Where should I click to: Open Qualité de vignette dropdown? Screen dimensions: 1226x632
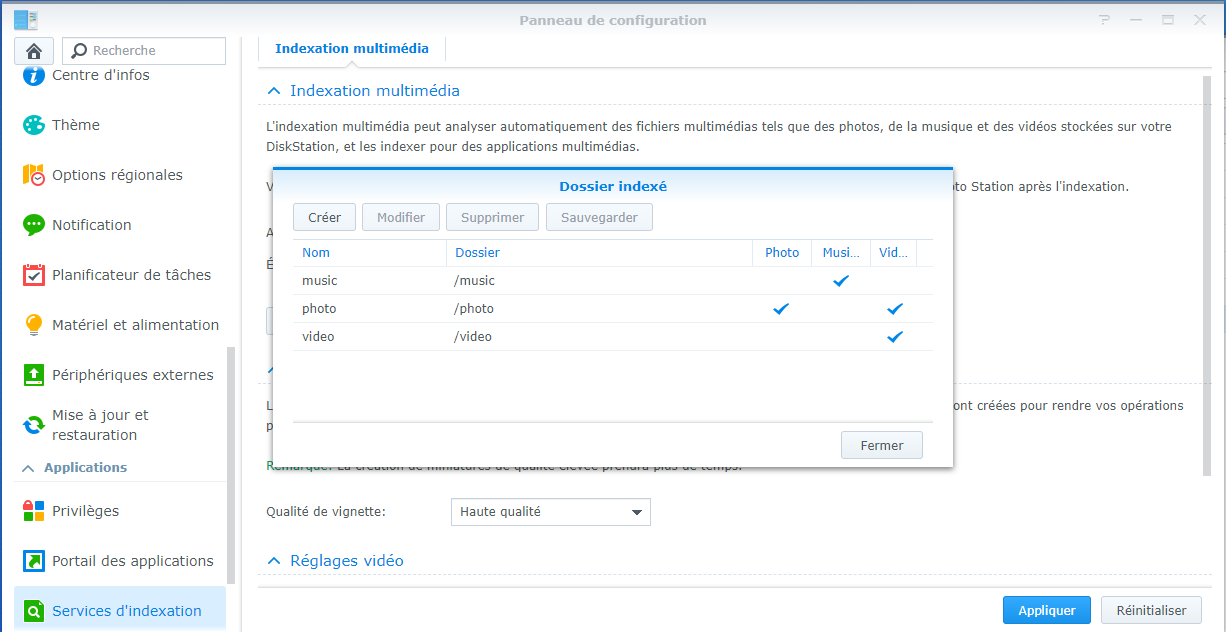(x=551, y=512)
